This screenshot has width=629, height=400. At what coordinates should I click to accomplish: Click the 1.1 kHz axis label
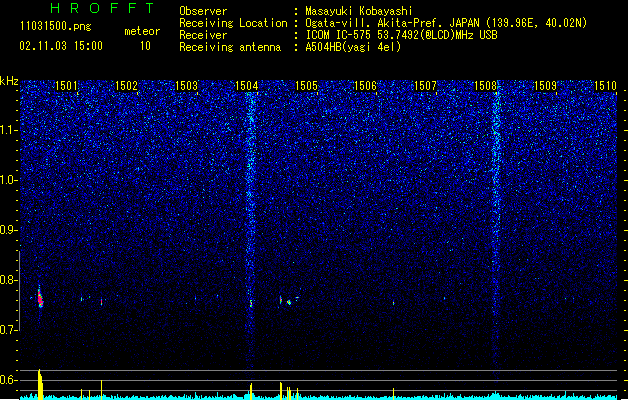click(x=9, y=130)
